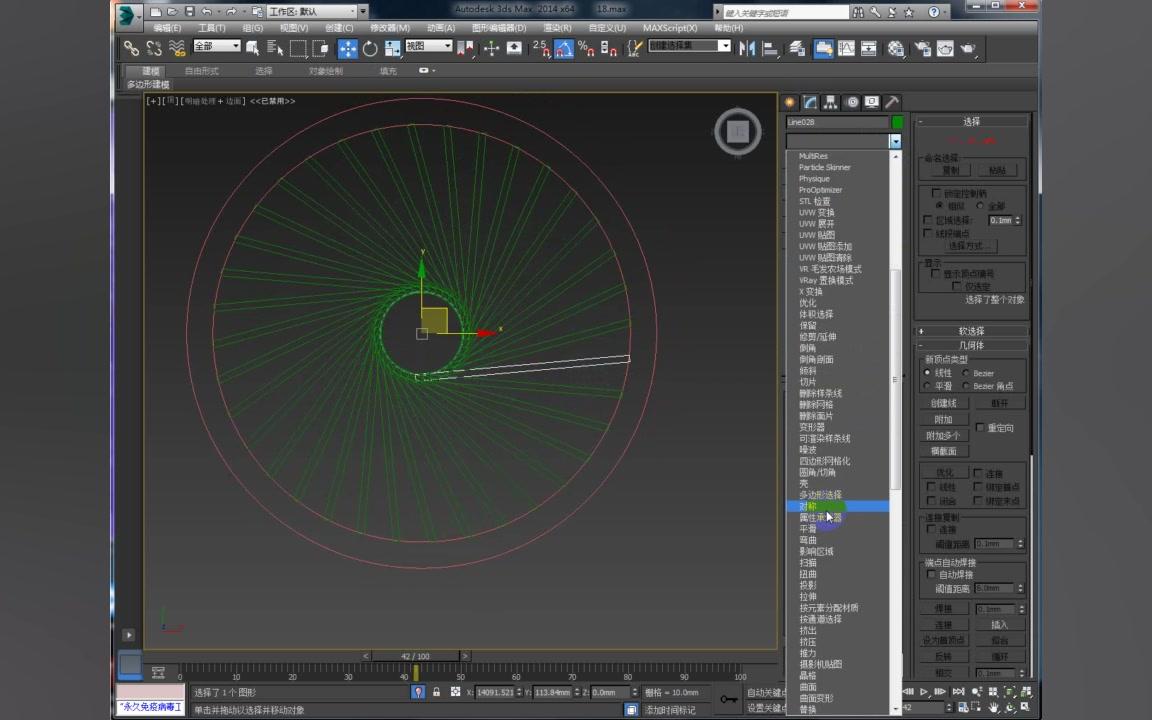Click the Mirror tool in main toolbar

point(748,48)
